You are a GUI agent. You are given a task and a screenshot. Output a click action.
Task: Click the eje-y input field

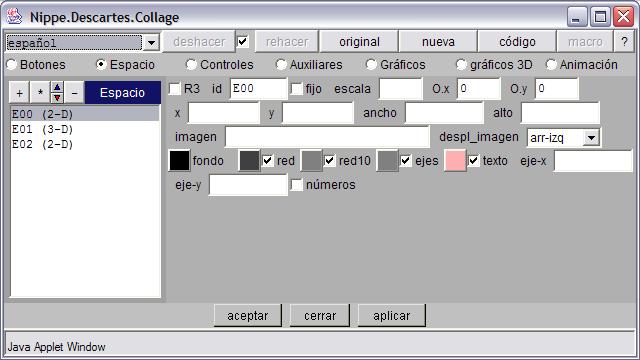pos(248,185)
